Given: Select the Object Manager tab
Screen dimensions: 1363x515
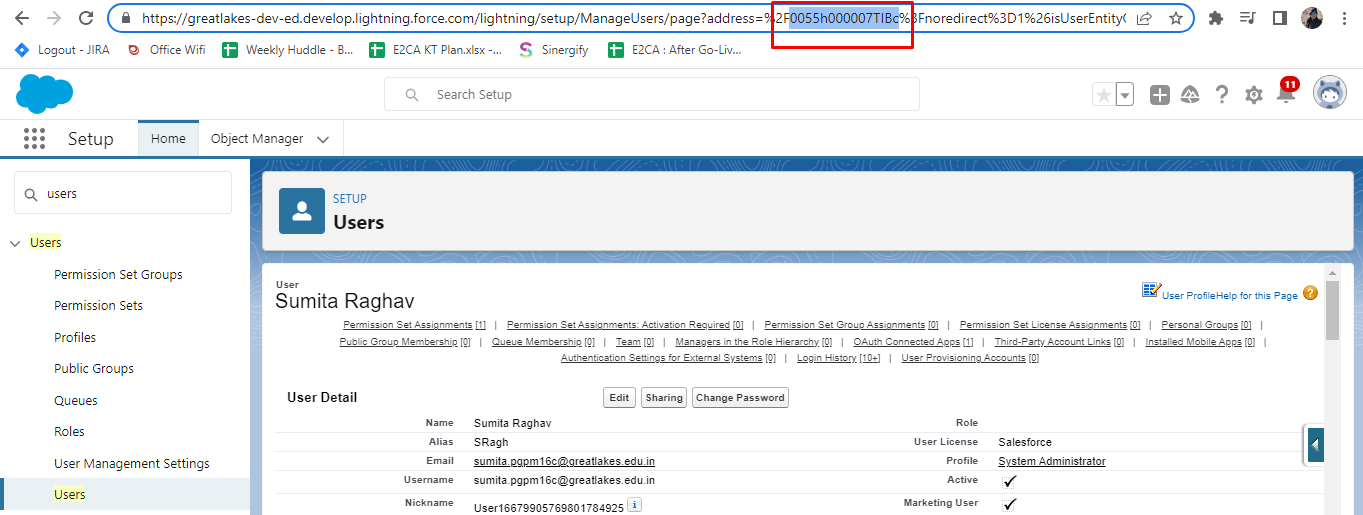Looking at the screenshot, I should [x=257, y=138].
